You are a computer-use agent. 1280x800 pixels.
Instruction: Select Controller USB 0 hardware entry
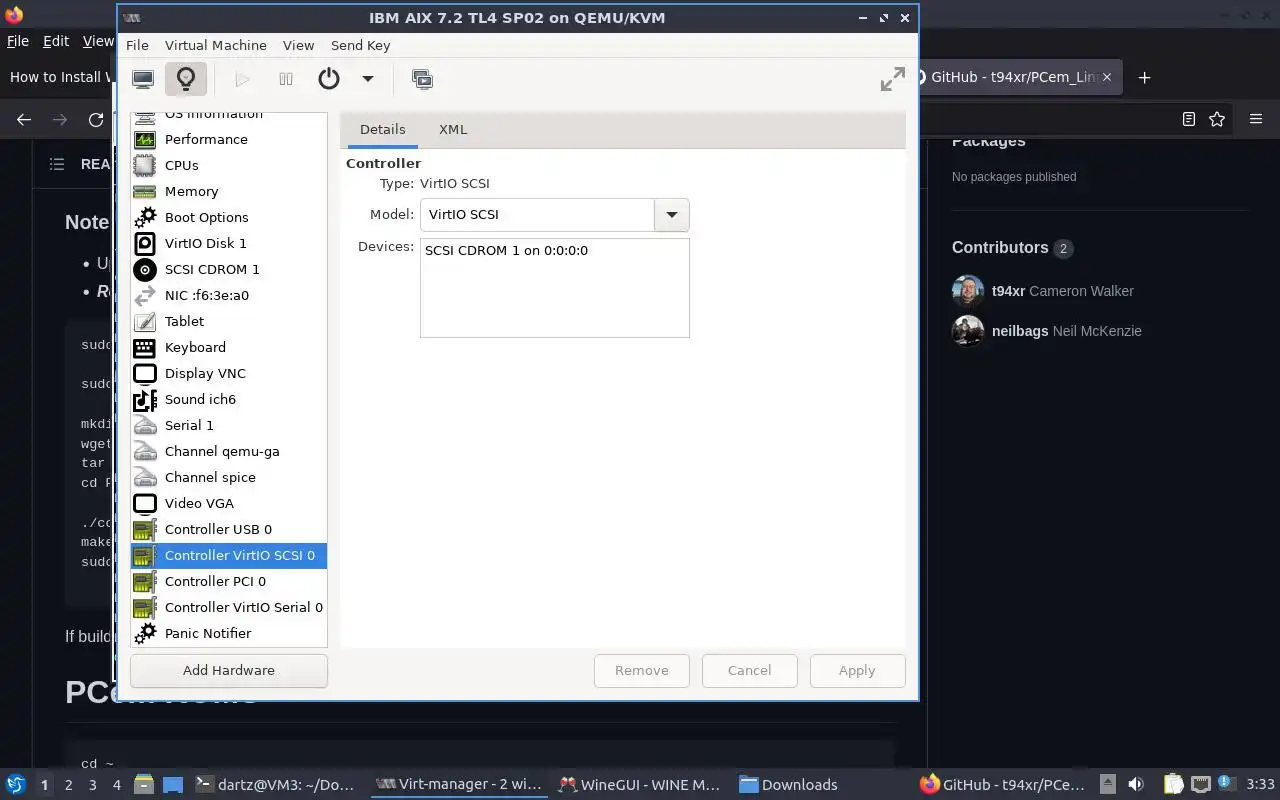coord(229,529)
